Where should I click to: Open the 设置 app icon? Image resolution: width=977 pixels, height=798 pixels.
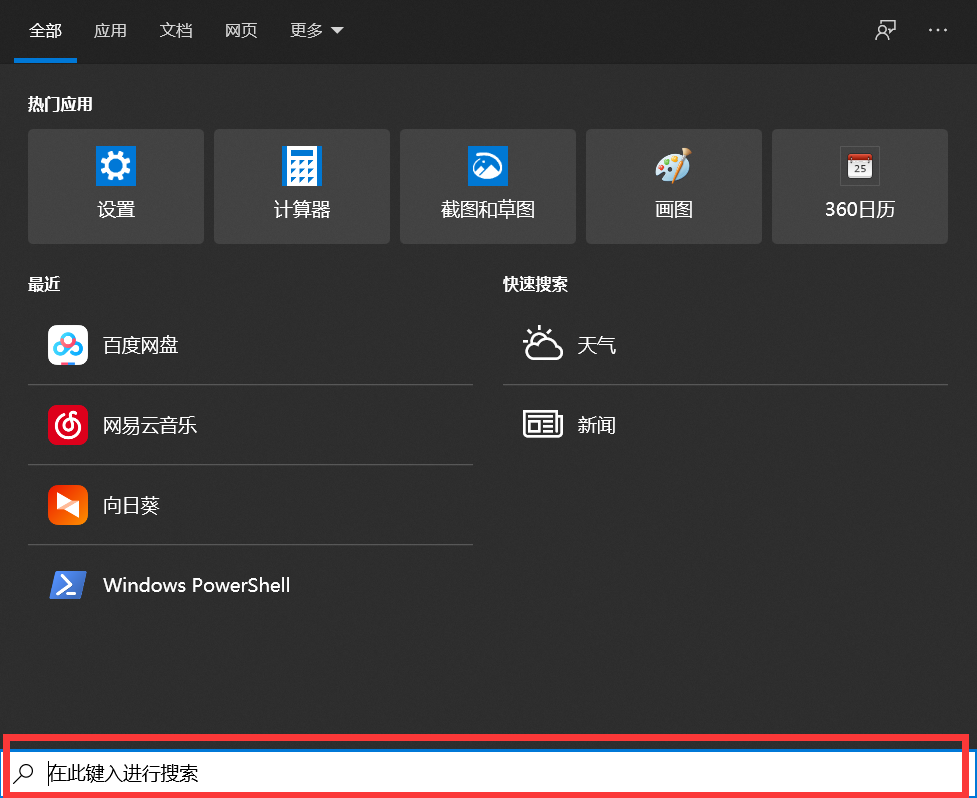coord(115,186)
